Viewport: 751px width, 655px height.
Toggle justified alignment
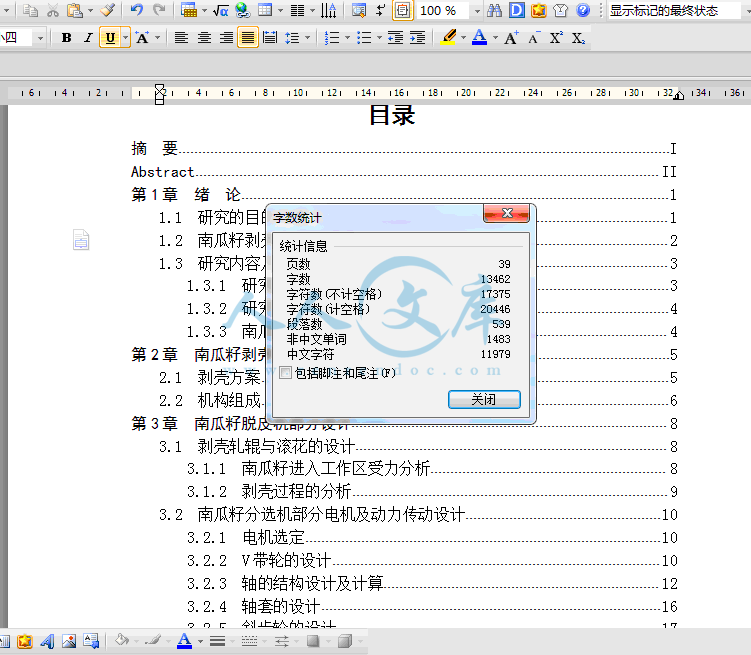click(248, 37)
